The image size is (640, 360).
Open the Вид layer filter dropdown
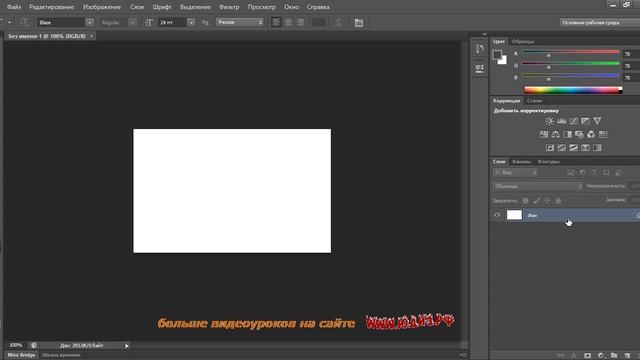coord(515,173)
